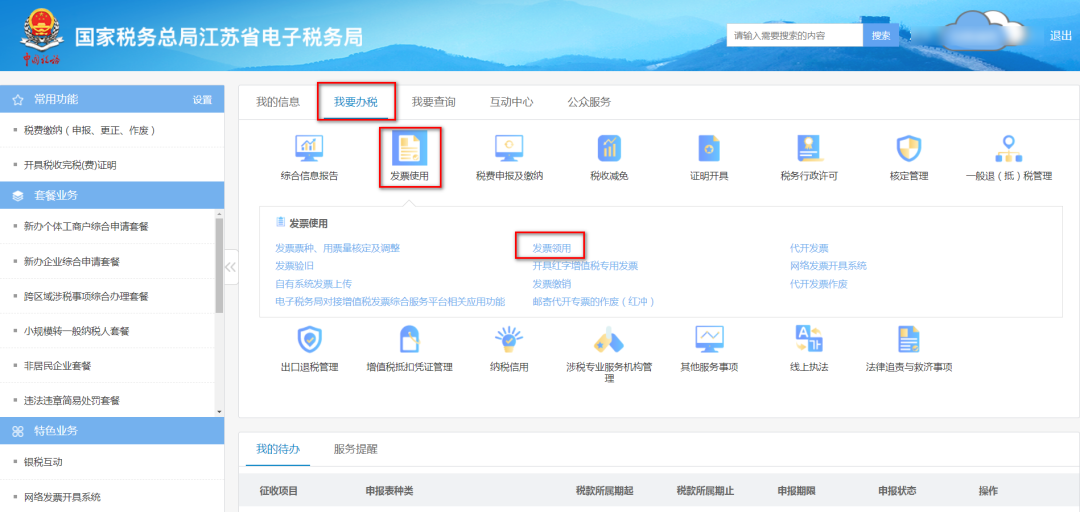Open 法律追责与救济事项 icon
Screen dimensions: 1080x512
tap(908, 340)
